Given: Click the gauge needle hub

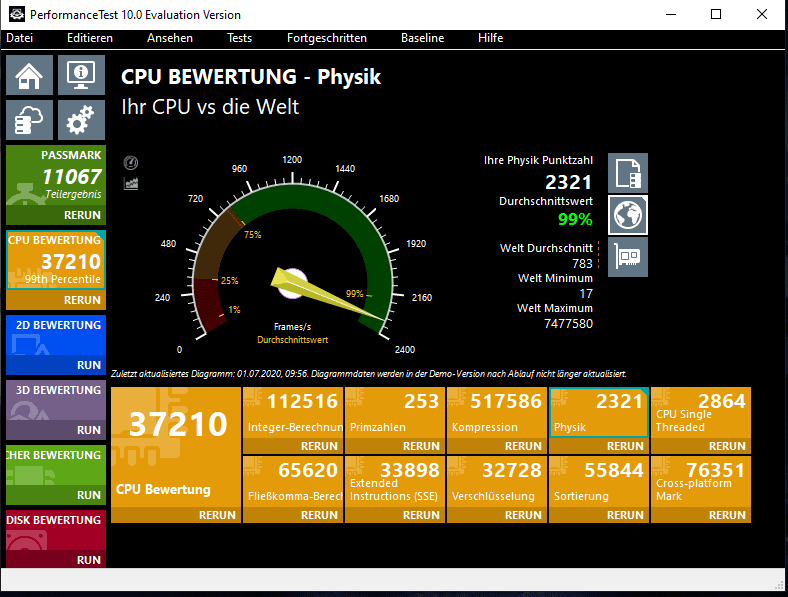Looking at the screenshot, I should click(x=292, y=284).
